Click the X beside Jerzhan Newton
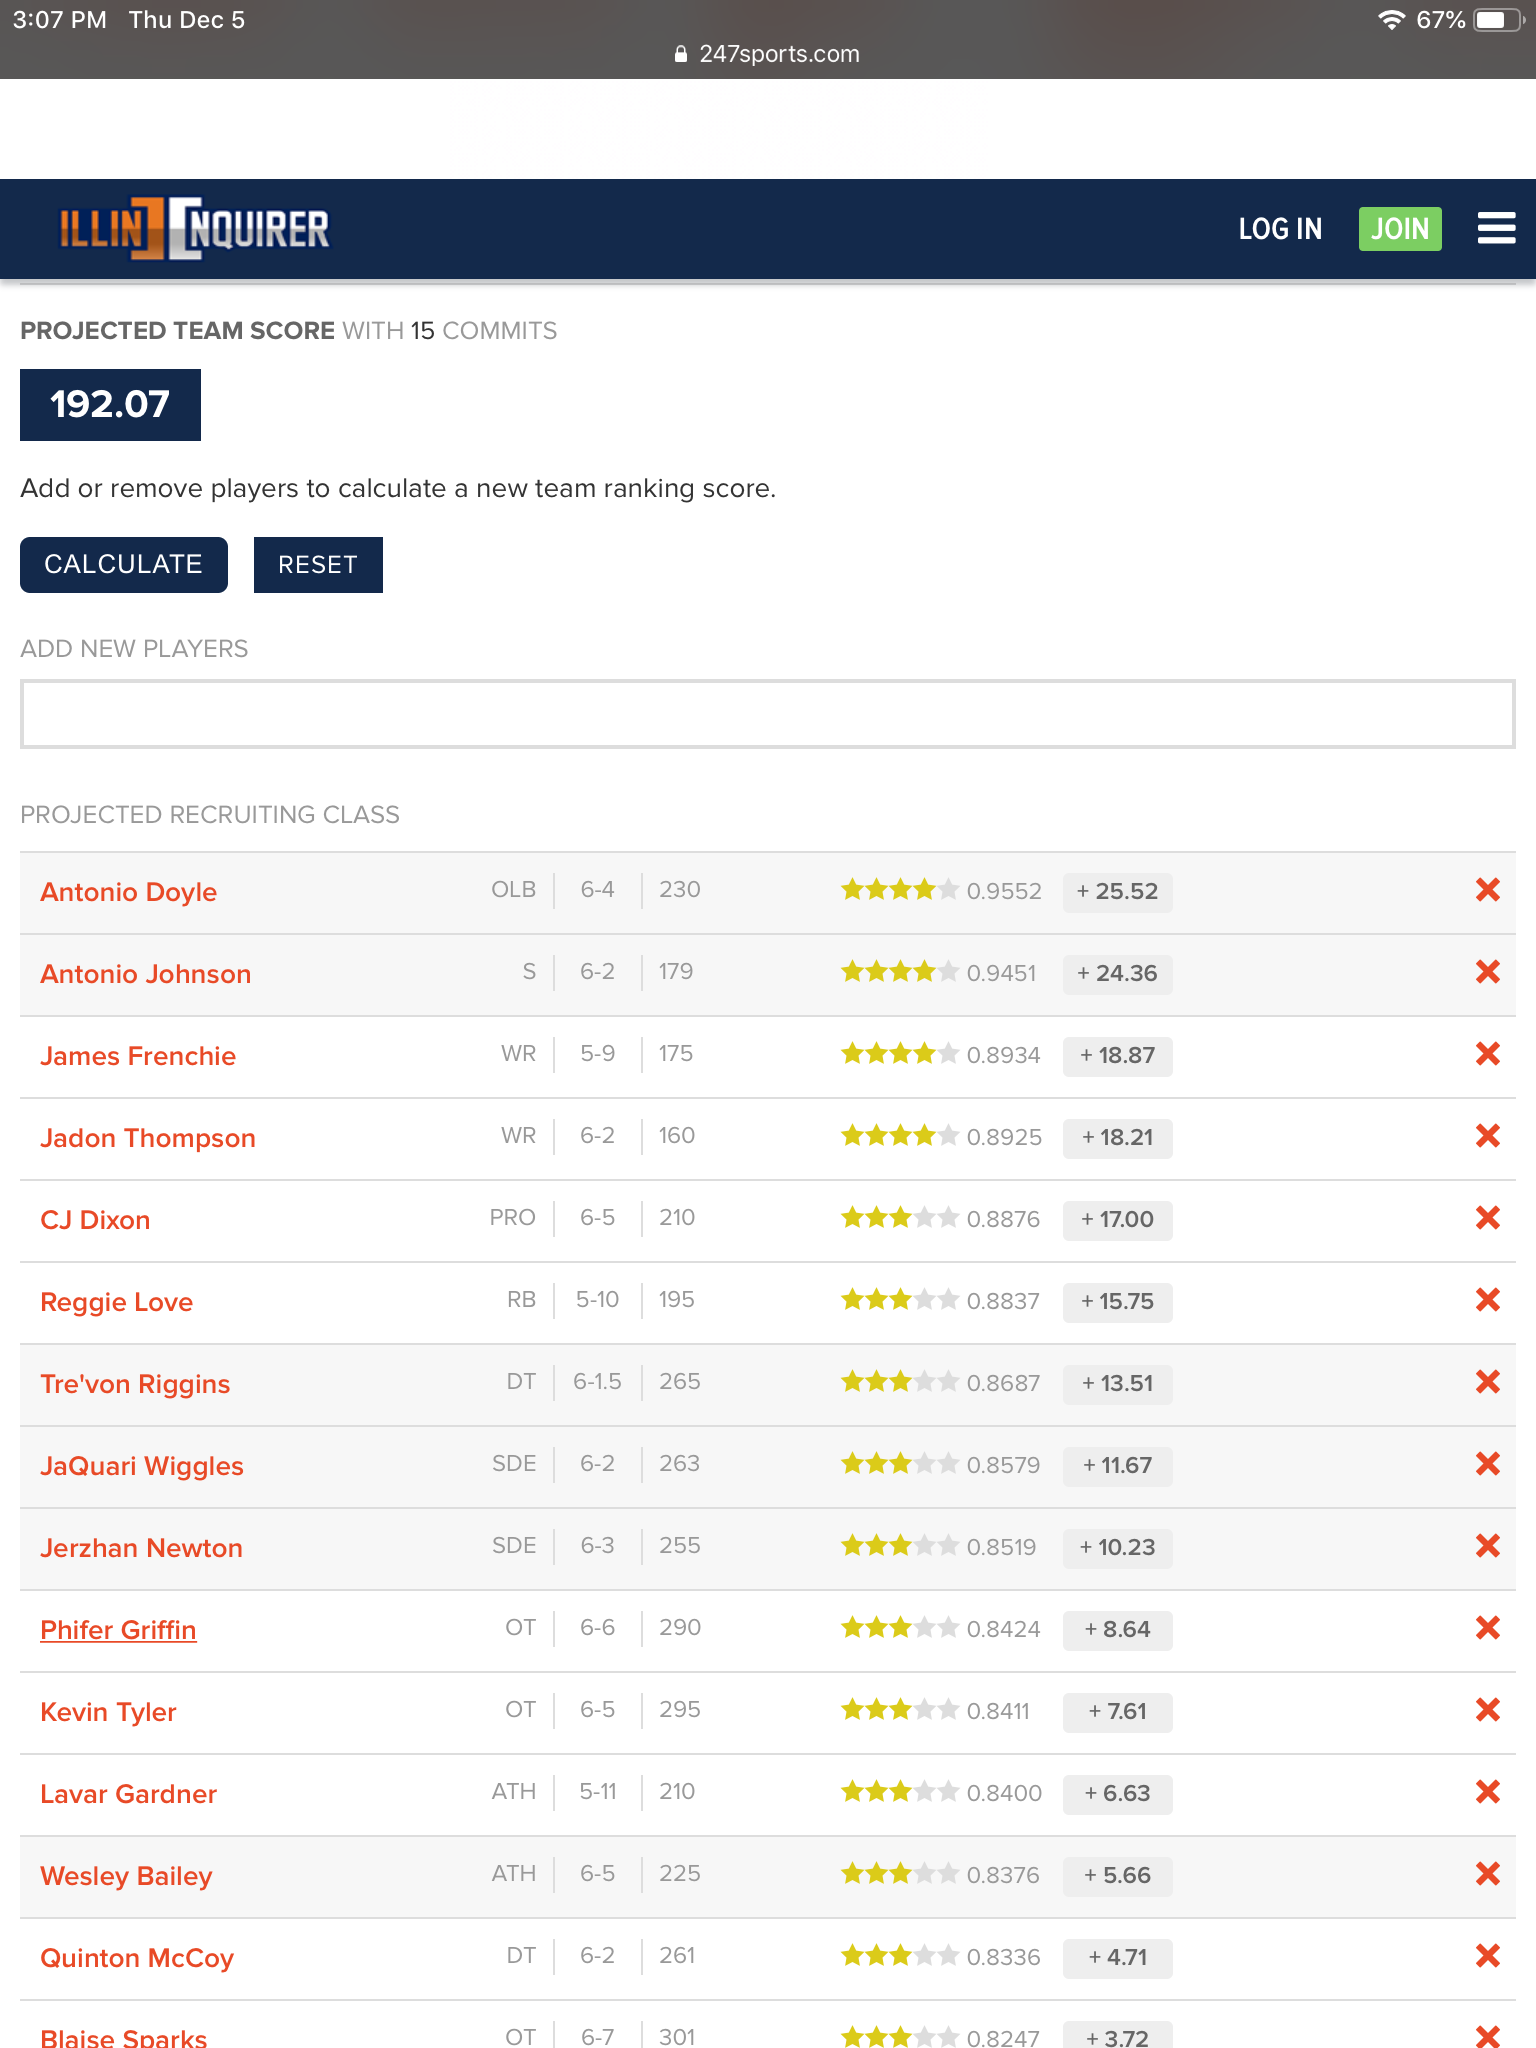This screenshot has height=2048, width=1536. point(1487,1546)
